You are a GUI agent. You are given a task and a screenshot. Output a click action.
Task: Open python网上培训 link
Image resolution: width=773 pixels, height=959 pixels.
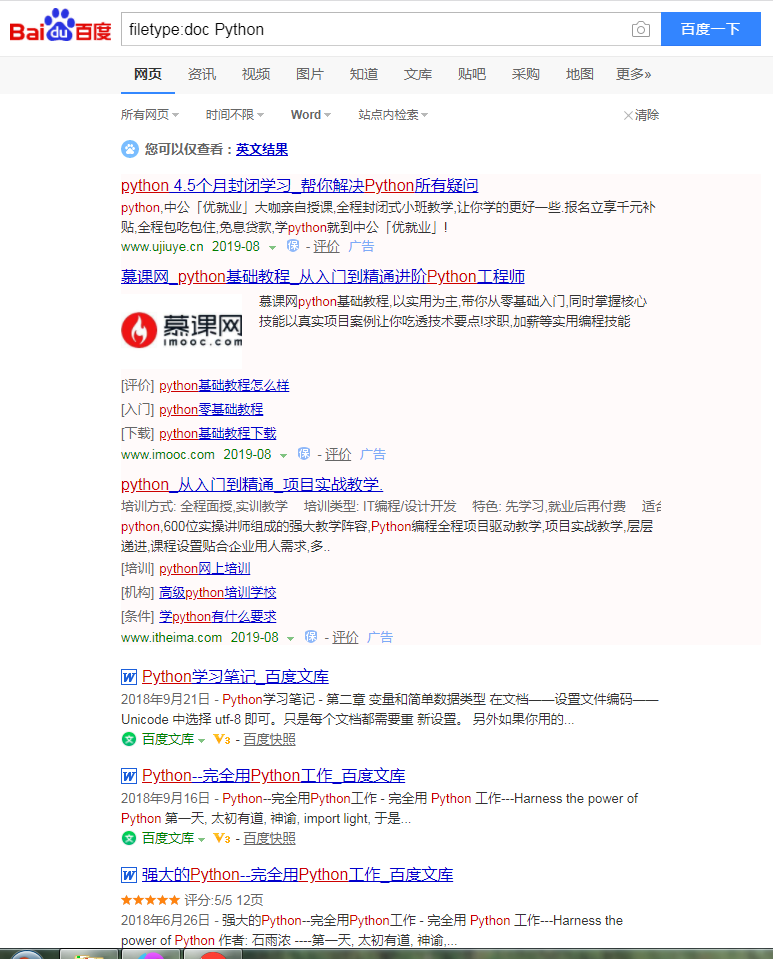[205, 568]
